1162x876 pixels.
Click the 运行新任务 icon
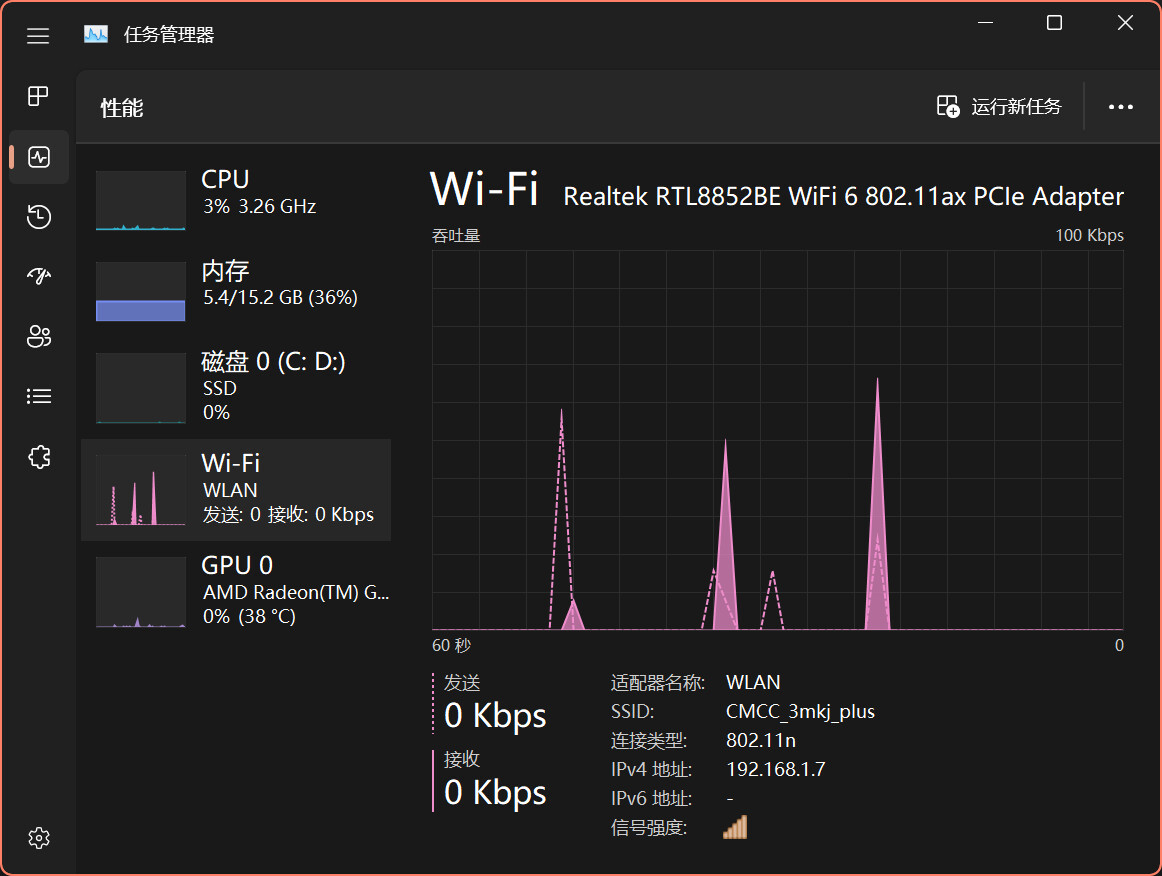coord(948,107)
